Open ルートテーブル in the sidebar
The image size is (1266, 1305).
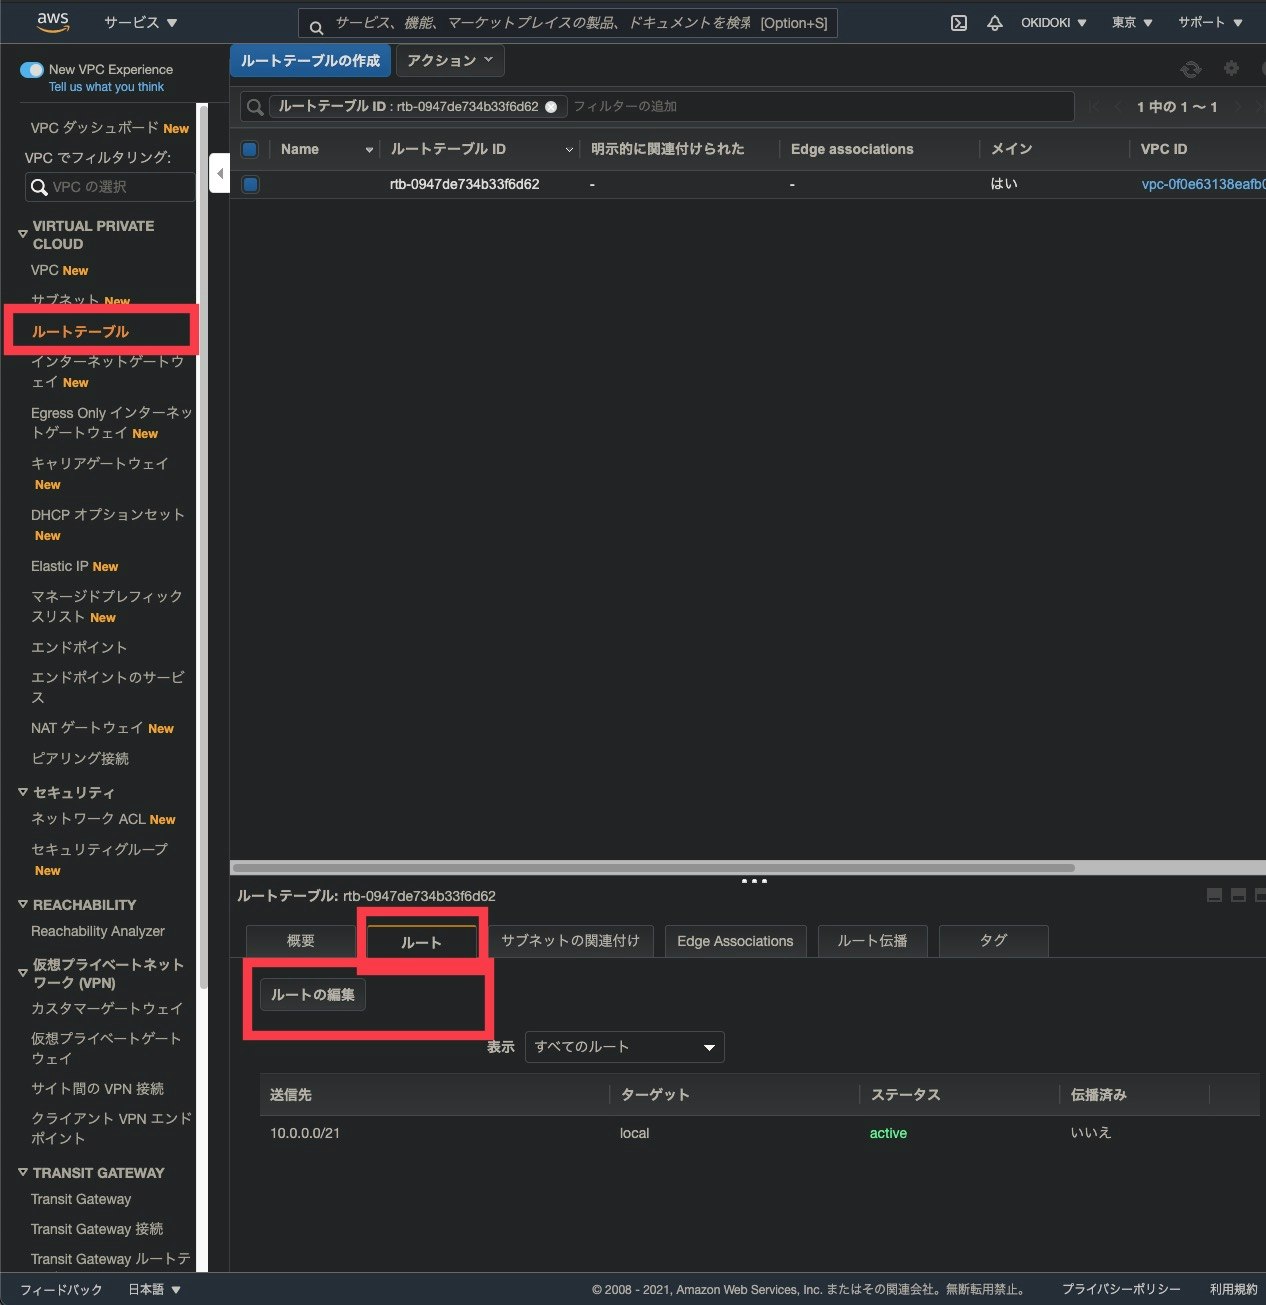click(80, 331)
